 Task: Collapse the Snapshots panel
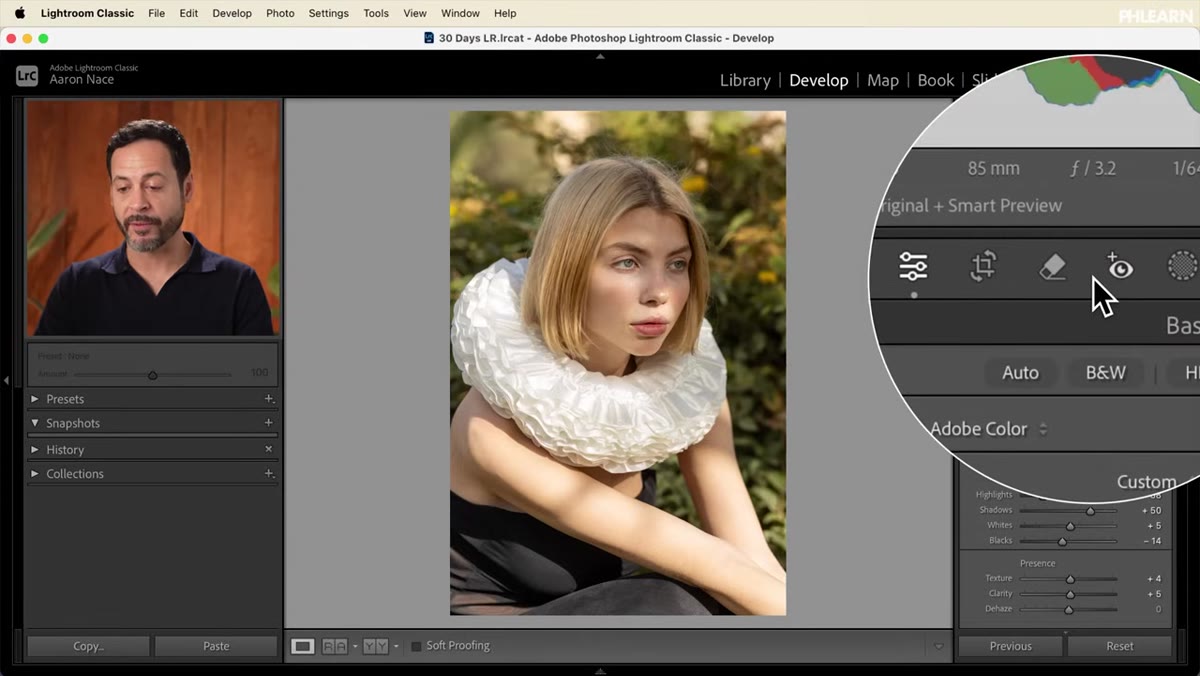pos(35,423)
